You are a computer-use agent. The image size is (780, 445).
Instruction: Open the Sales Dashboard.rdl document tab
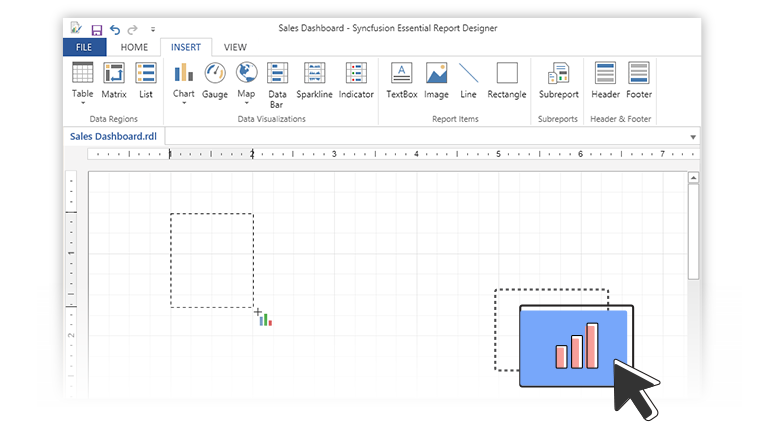click(113, 137)
